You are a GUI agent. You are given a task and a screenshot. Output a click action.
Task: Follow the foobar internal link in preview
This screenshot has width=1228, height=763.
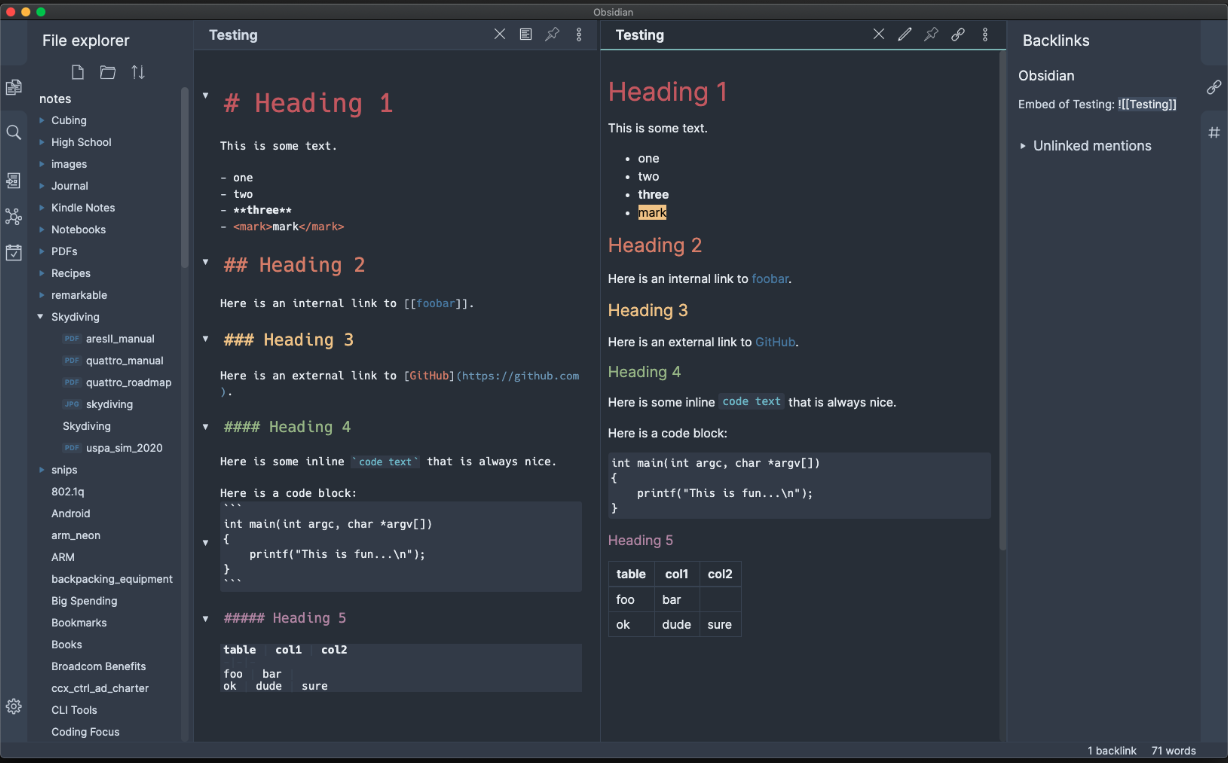pyautogui.click(x=770, y=279)
